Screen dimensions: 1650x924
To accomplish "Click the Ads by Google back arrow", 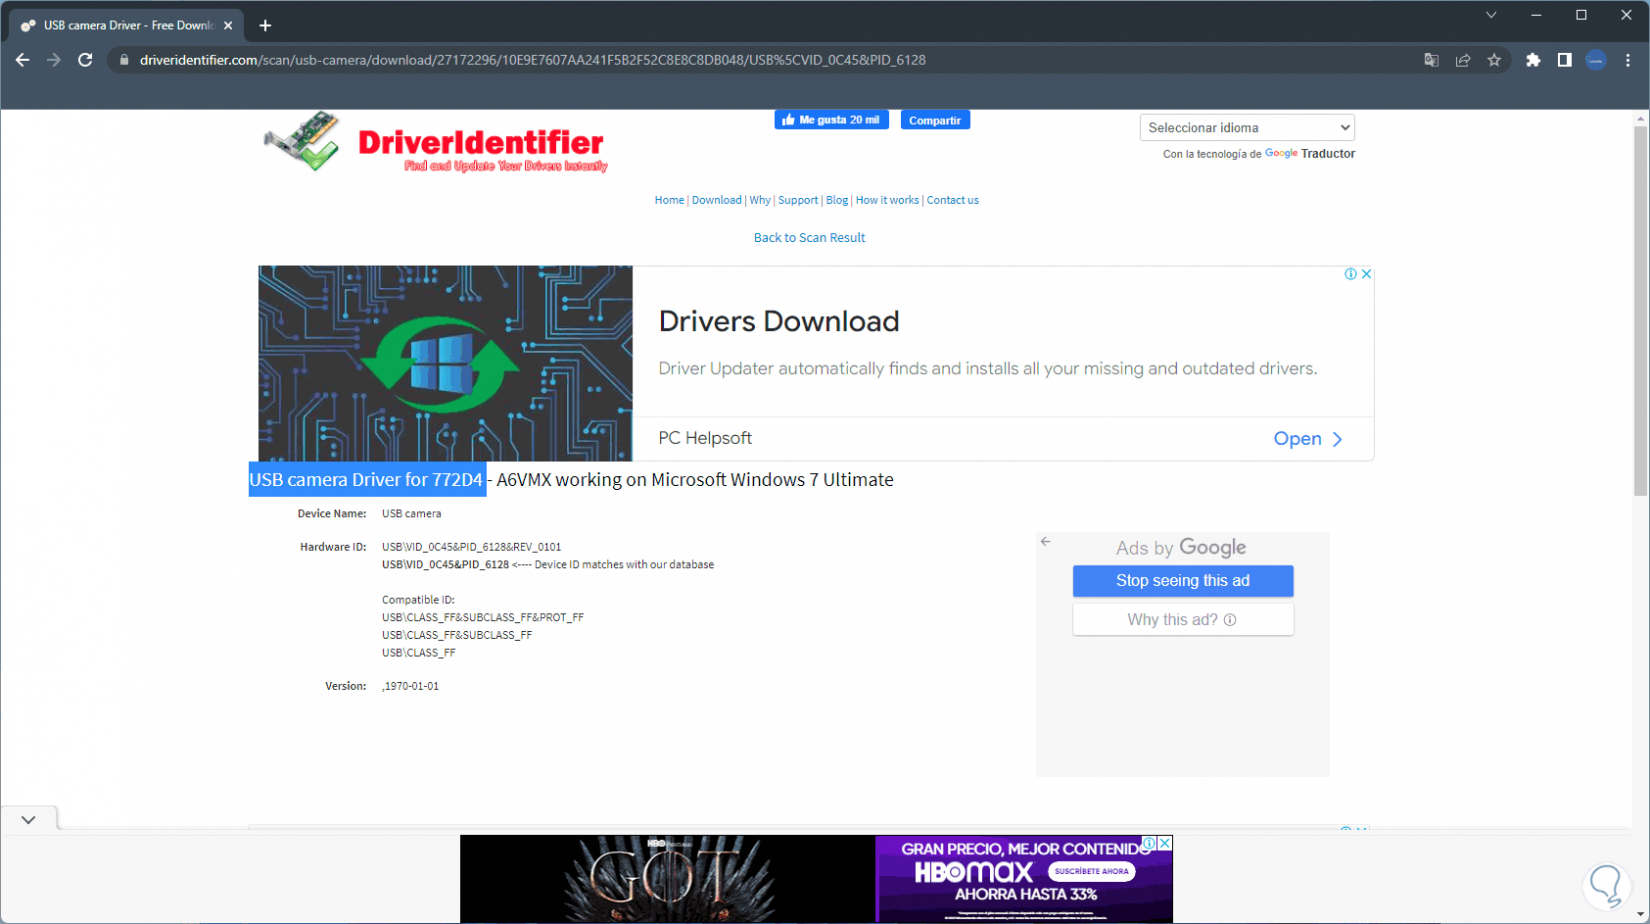I will [x=1045, y=541].
